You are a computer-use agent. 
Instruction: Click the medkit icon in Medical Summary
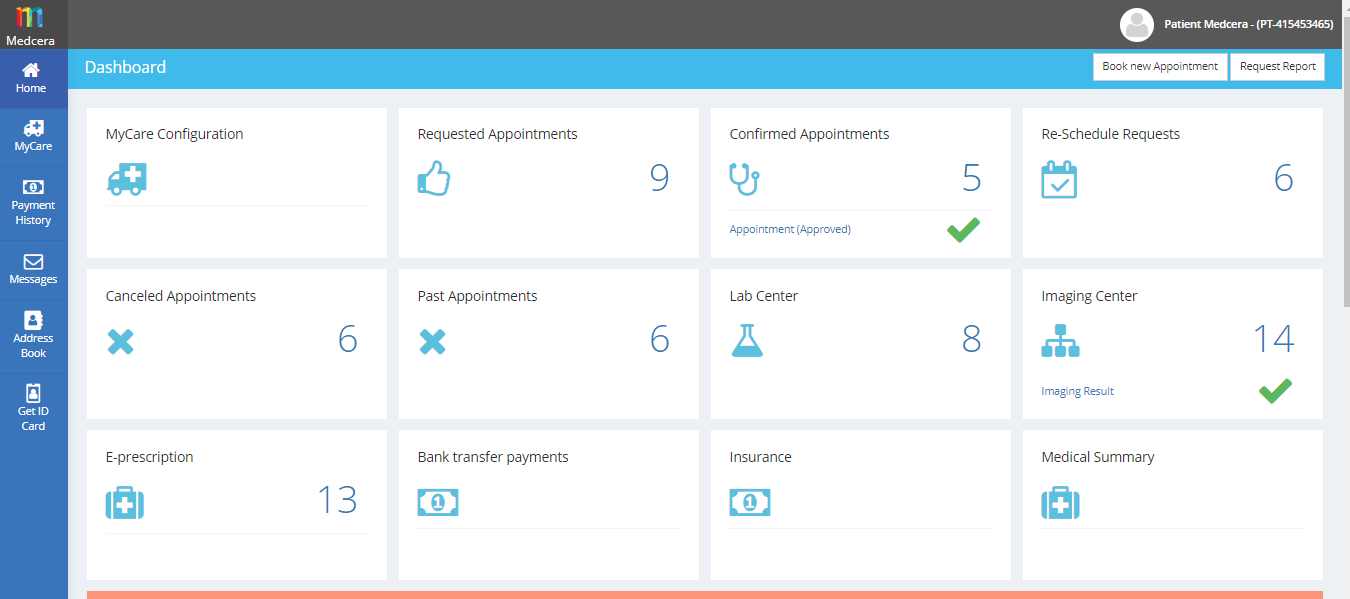coord(1060,502)
